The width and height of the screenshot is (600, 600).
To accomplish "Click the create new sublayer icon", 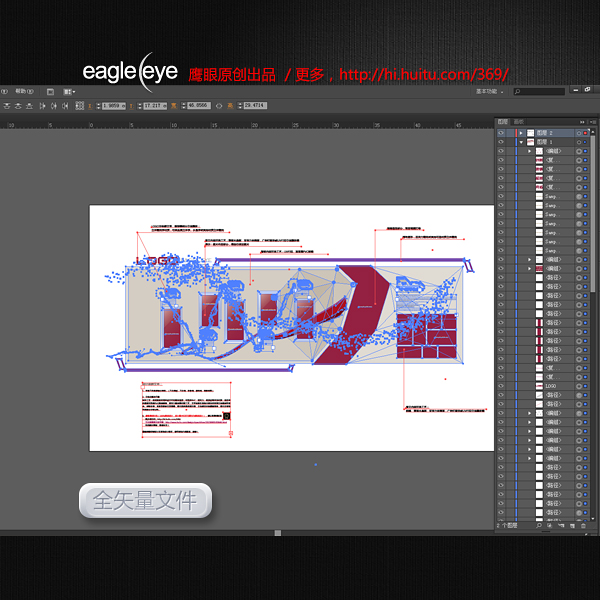I will pos(561,526).
